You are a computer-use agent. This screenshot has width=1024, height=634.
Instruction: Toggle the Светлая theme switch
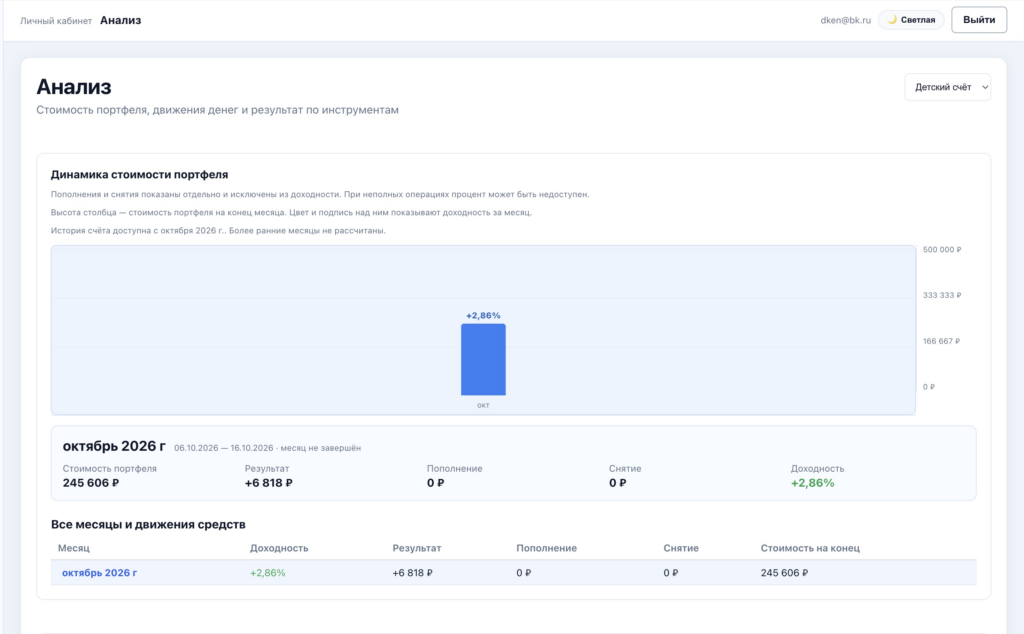911,20
